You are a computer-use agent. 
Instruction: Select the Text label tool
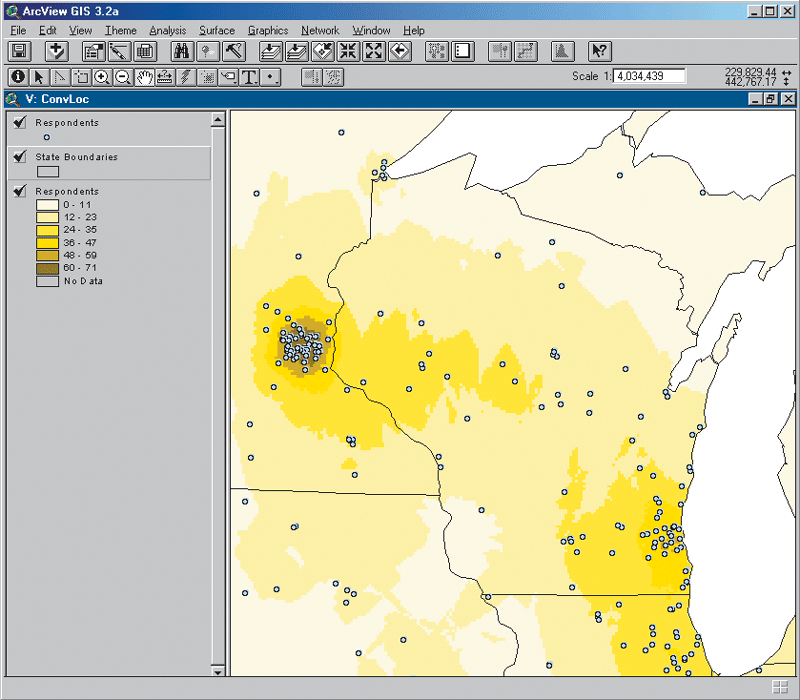click(x=249, y=77)
